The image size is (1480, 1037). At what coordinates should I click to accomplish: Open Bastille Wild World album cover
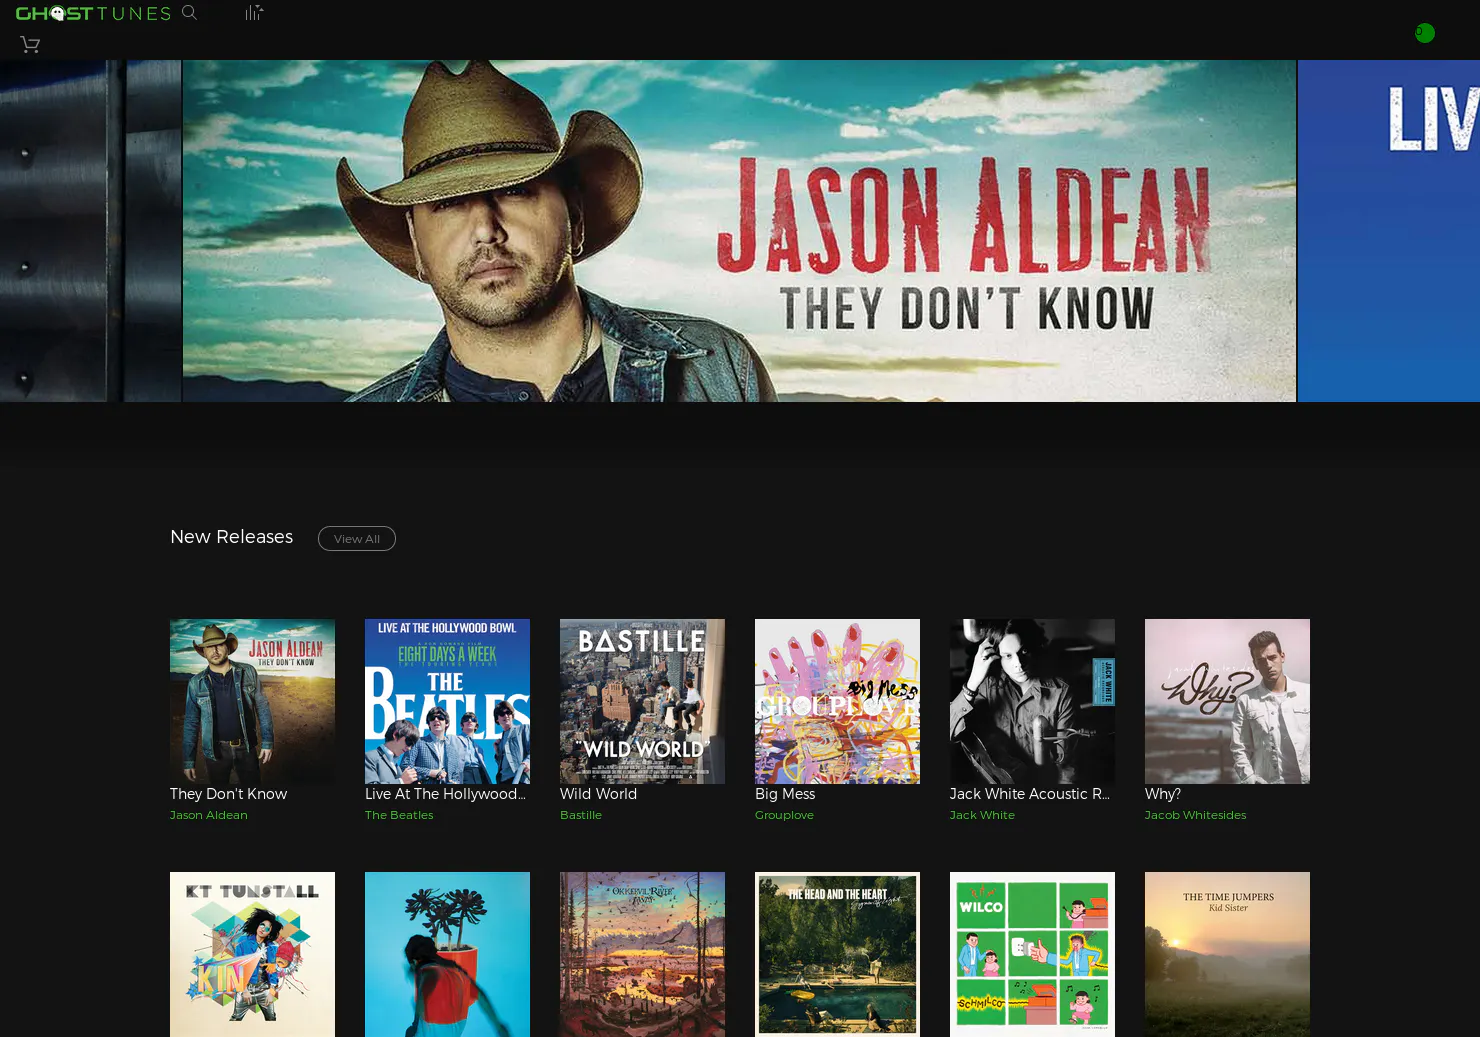[x=642, y=701]
